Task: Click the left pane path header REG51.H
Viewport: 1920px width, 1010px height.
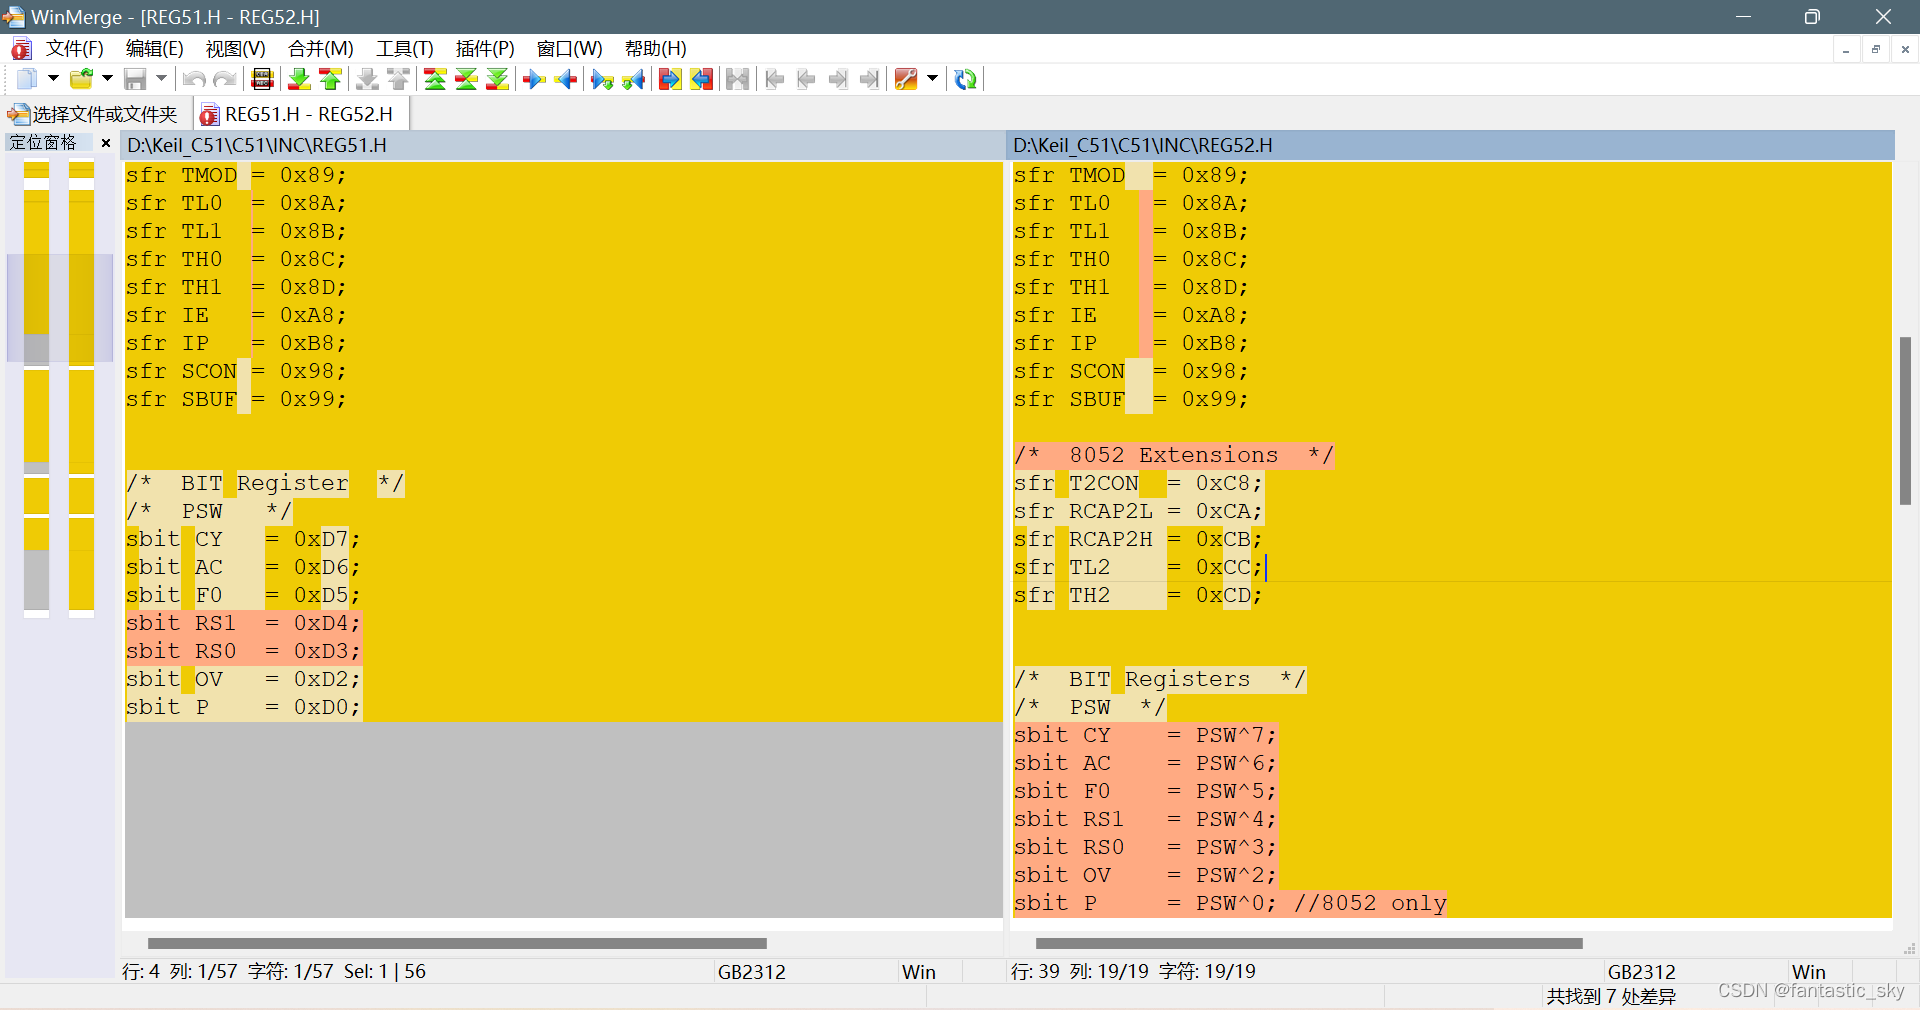Action: click(x=563, y=145)
